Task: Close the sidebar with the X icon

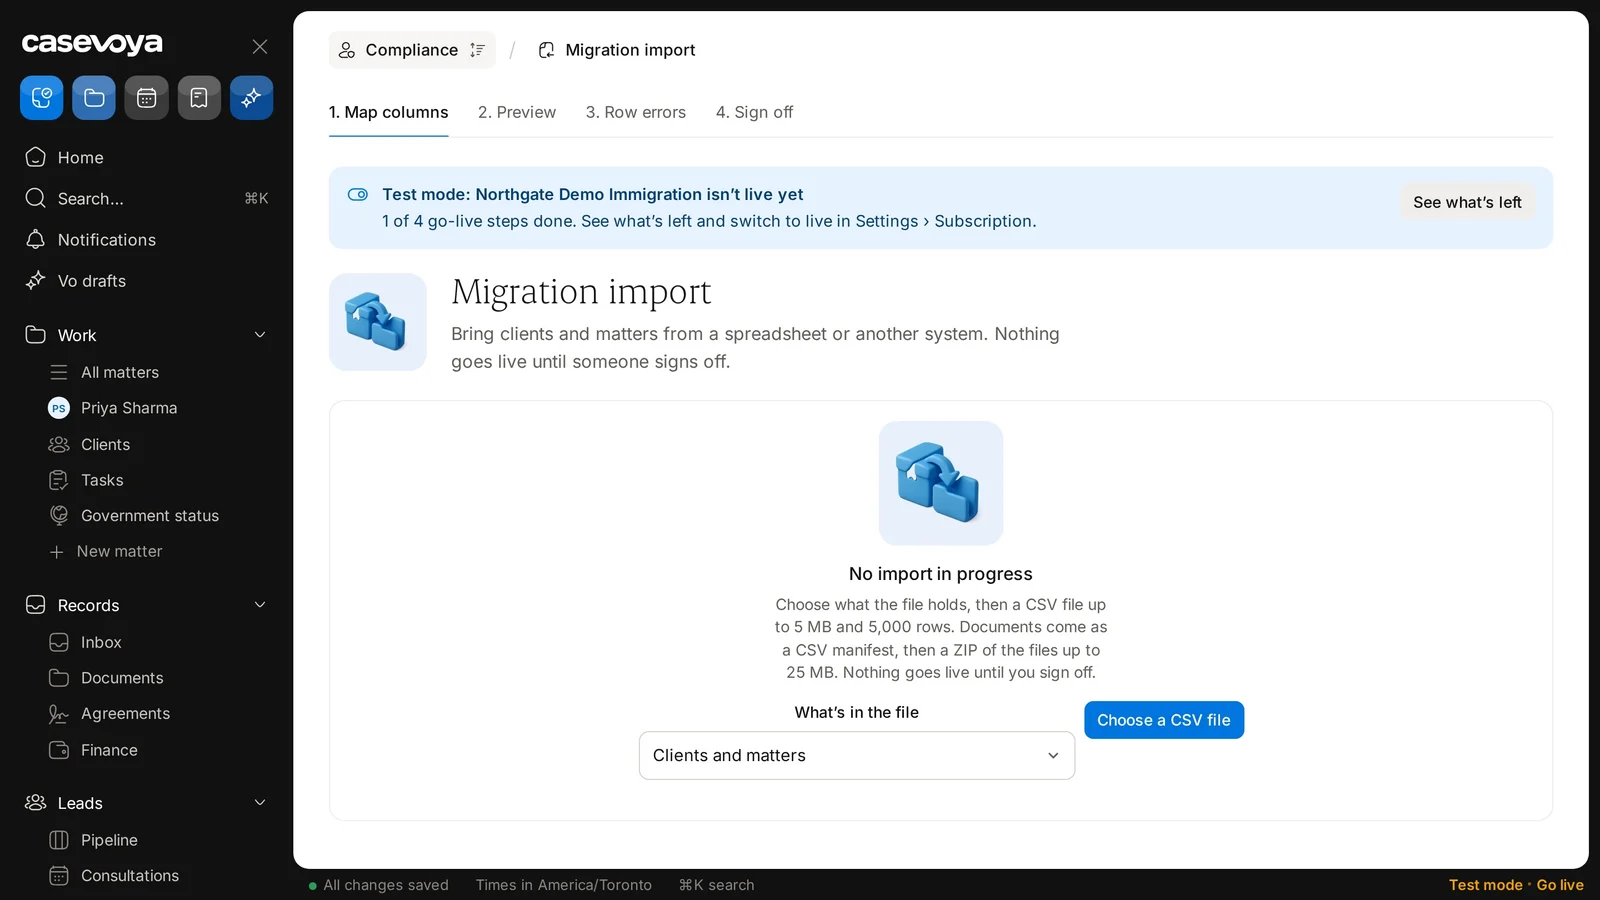Action: 260,47
